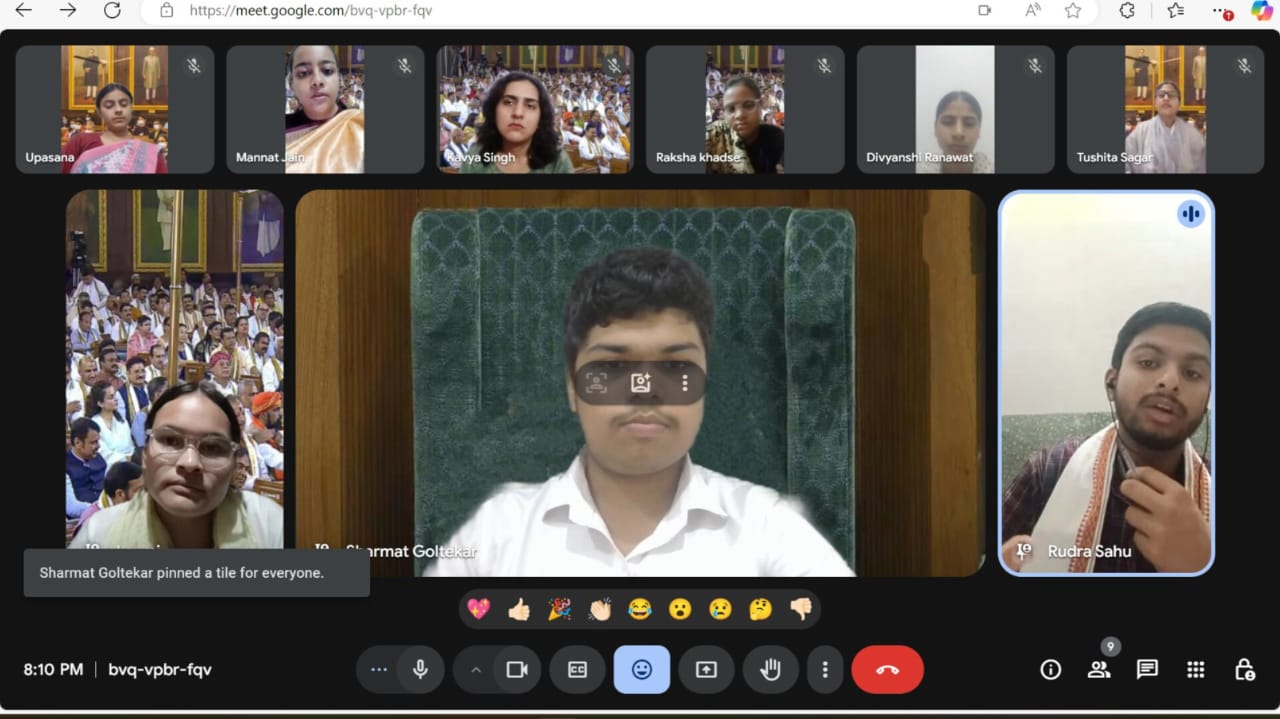The height and width of the screenshot is (719, 1280).
Task: Close the emoji reactions bar
Action: [x=642, y=670]
